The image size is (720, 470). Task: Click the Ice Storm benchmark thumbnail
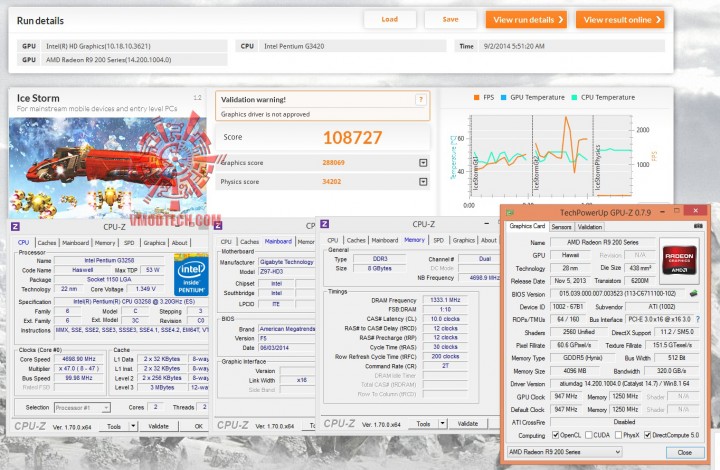[107, 167]
